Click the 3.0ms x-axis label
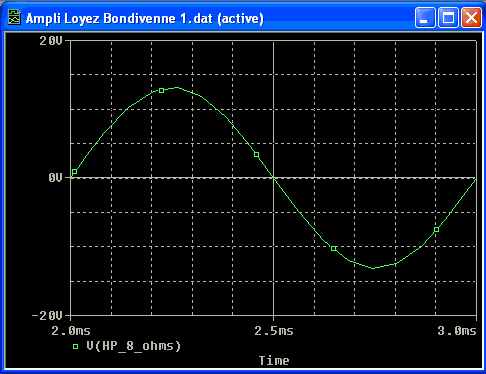 tap(457, 331)
